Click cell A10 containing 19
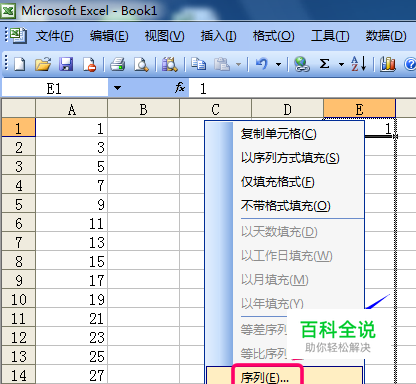Screen dimensions: 416x384 (x=71, y=299)
